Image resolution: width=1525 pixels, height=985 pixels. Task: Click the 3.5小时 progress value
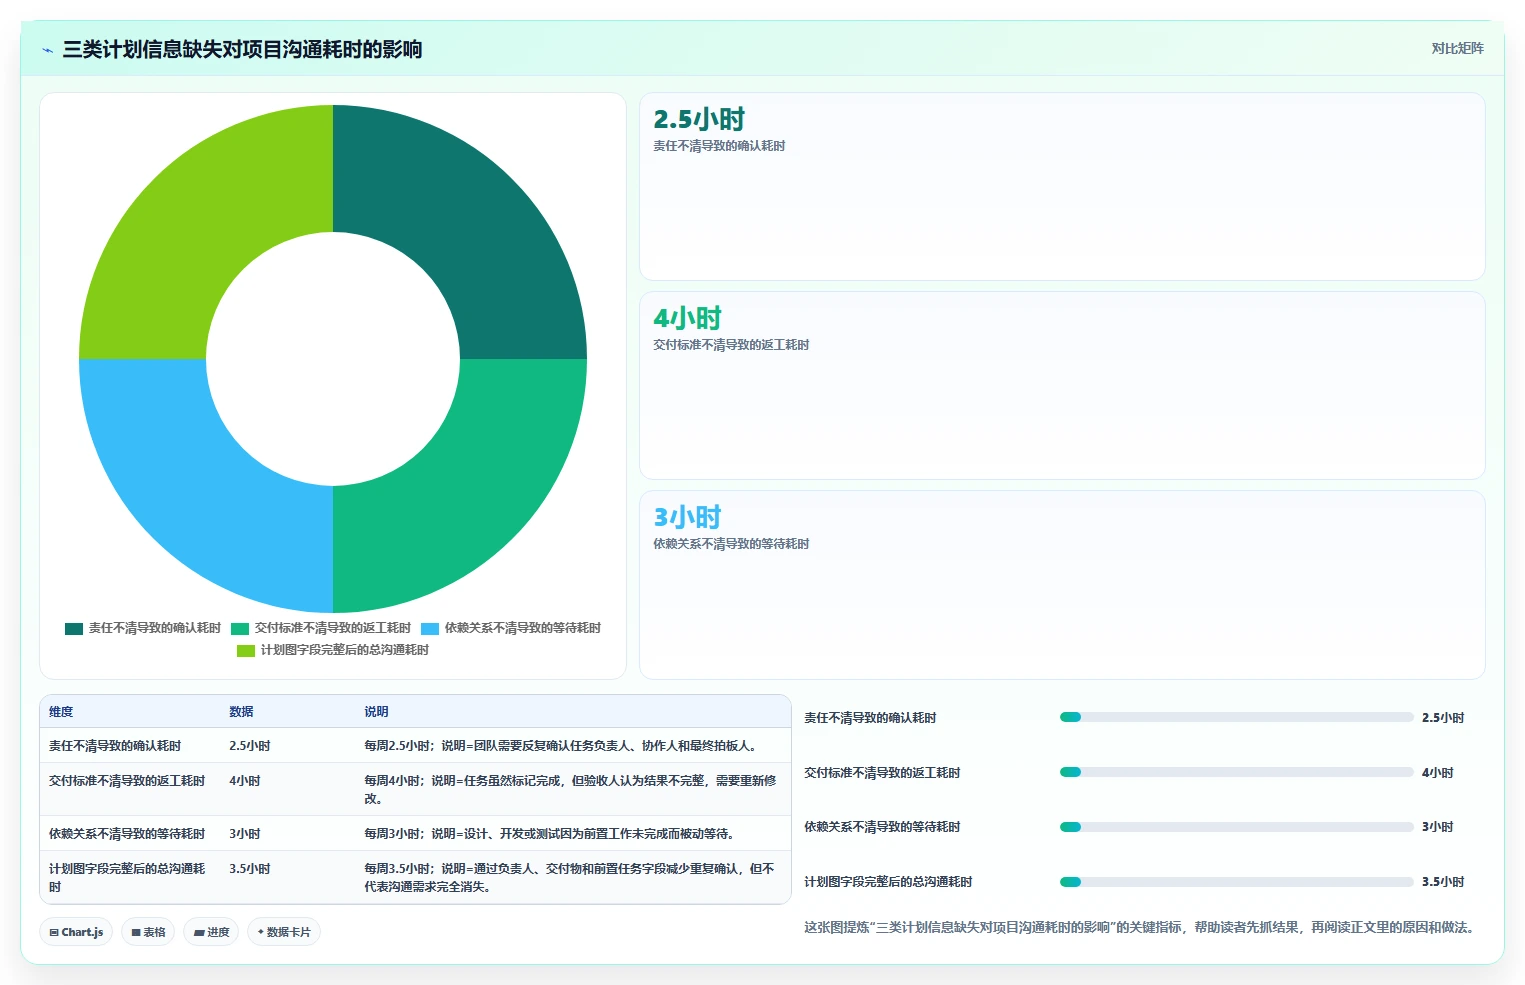tap(1443, 882)
